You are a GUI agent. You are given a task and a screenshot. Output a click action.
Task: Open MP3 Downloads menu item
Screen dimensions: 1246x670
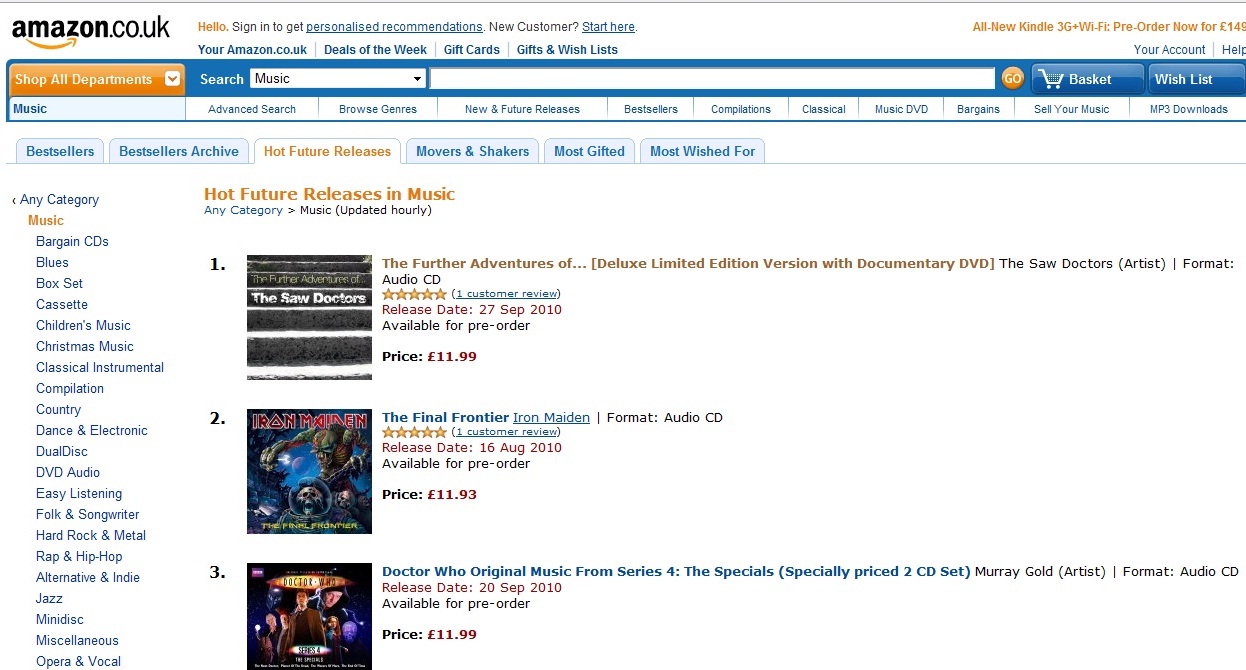tap(1188, 109)
